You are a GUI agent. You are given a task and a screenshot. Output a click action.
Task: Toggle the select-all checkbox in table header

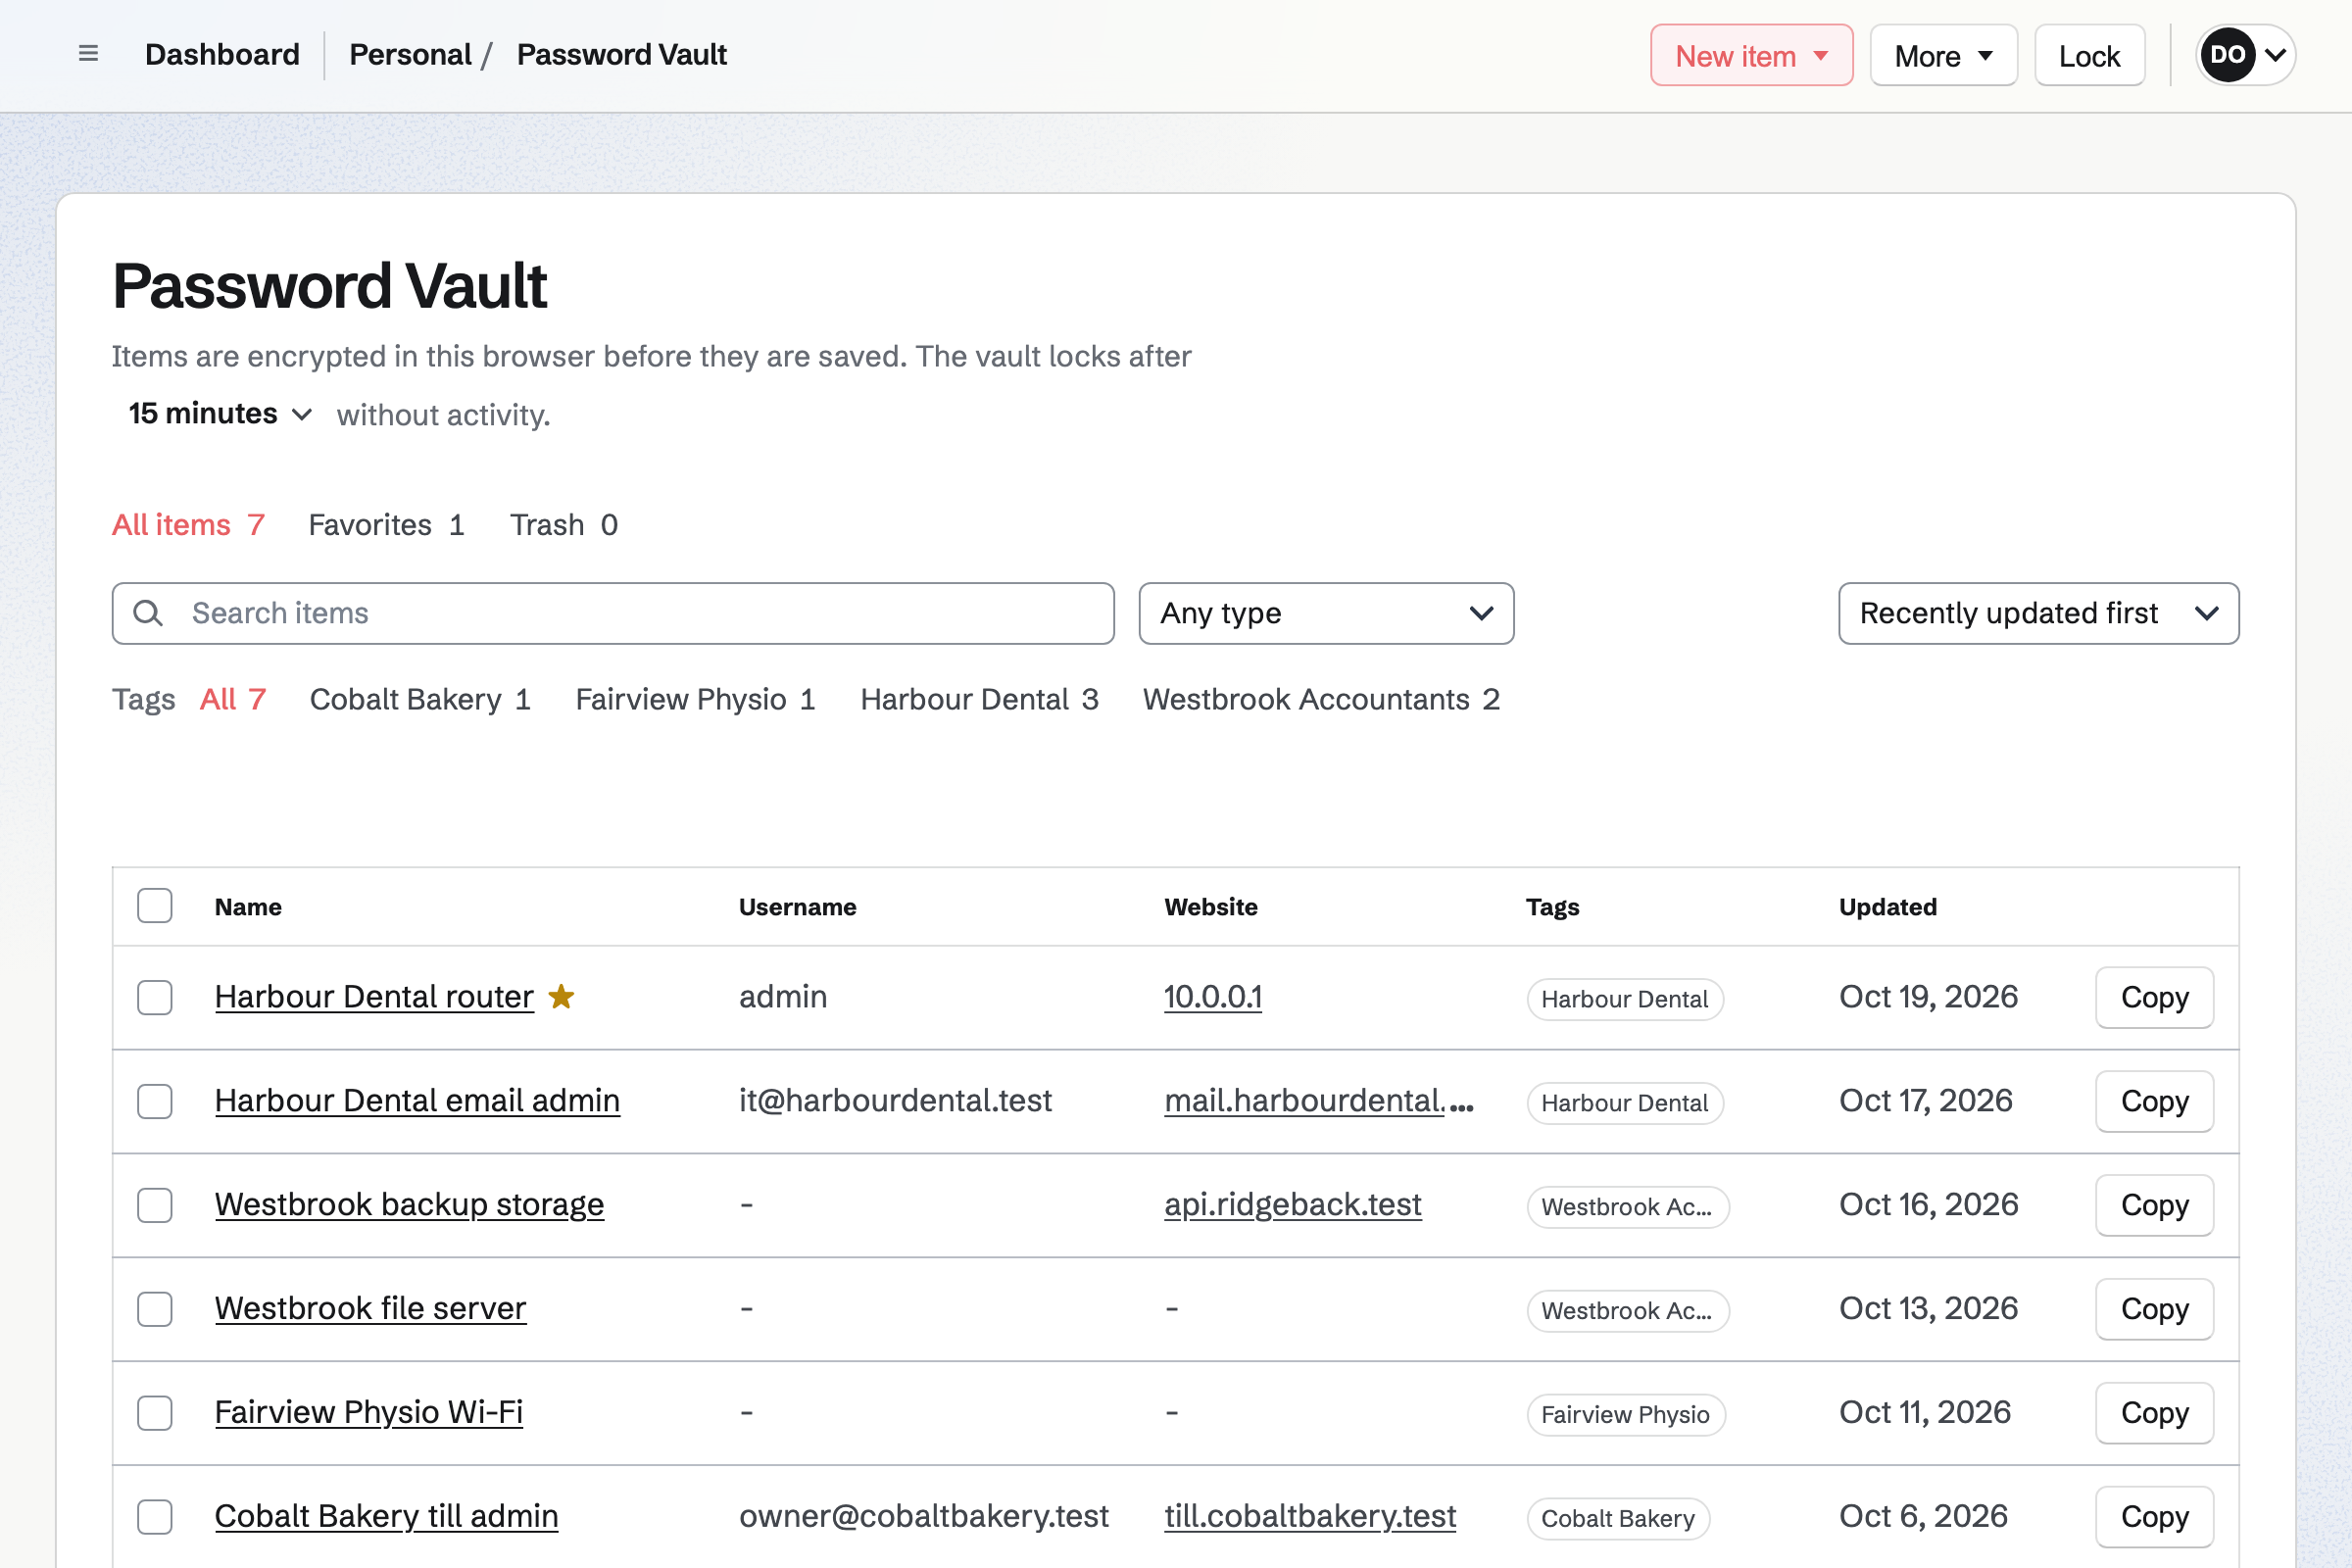(x=155, y=906)
